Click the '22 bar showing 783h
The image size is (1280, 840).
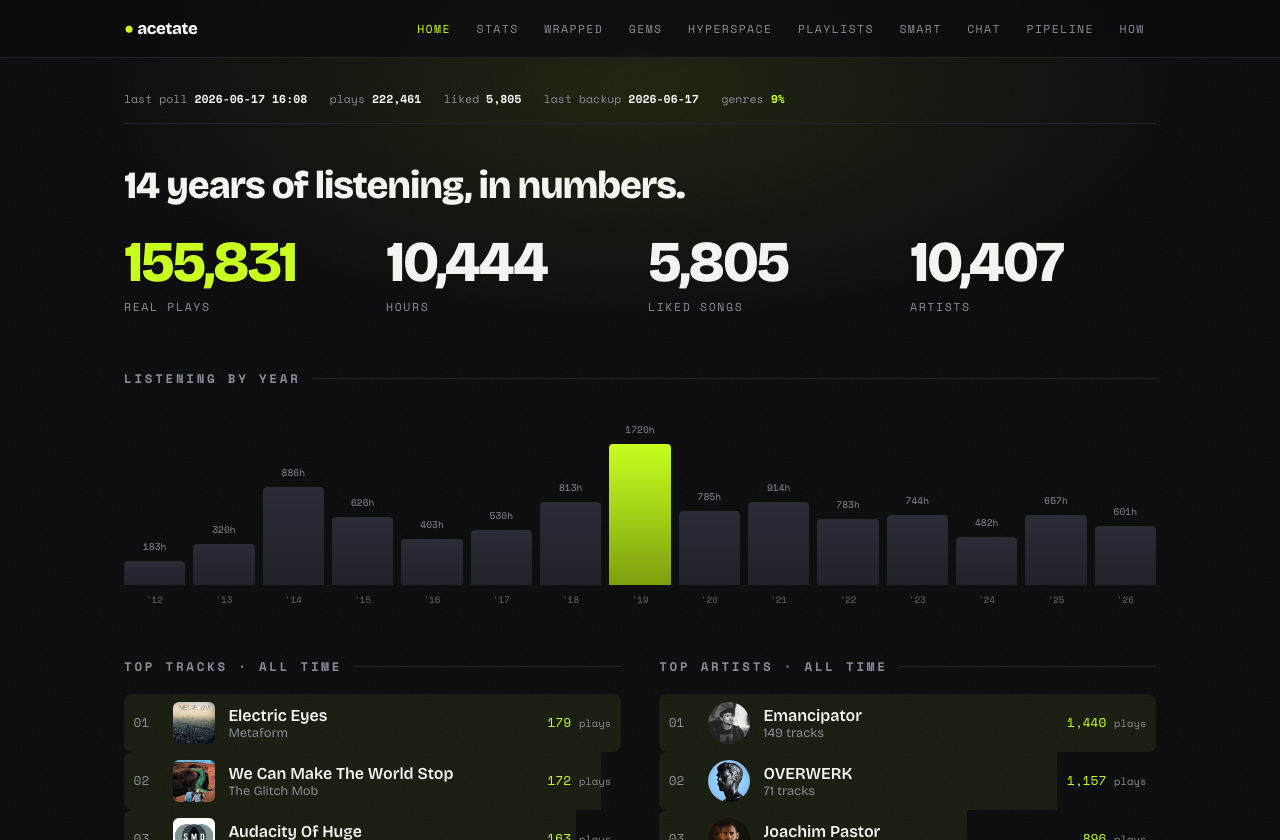pyautogui.click(x=848, y=552)
